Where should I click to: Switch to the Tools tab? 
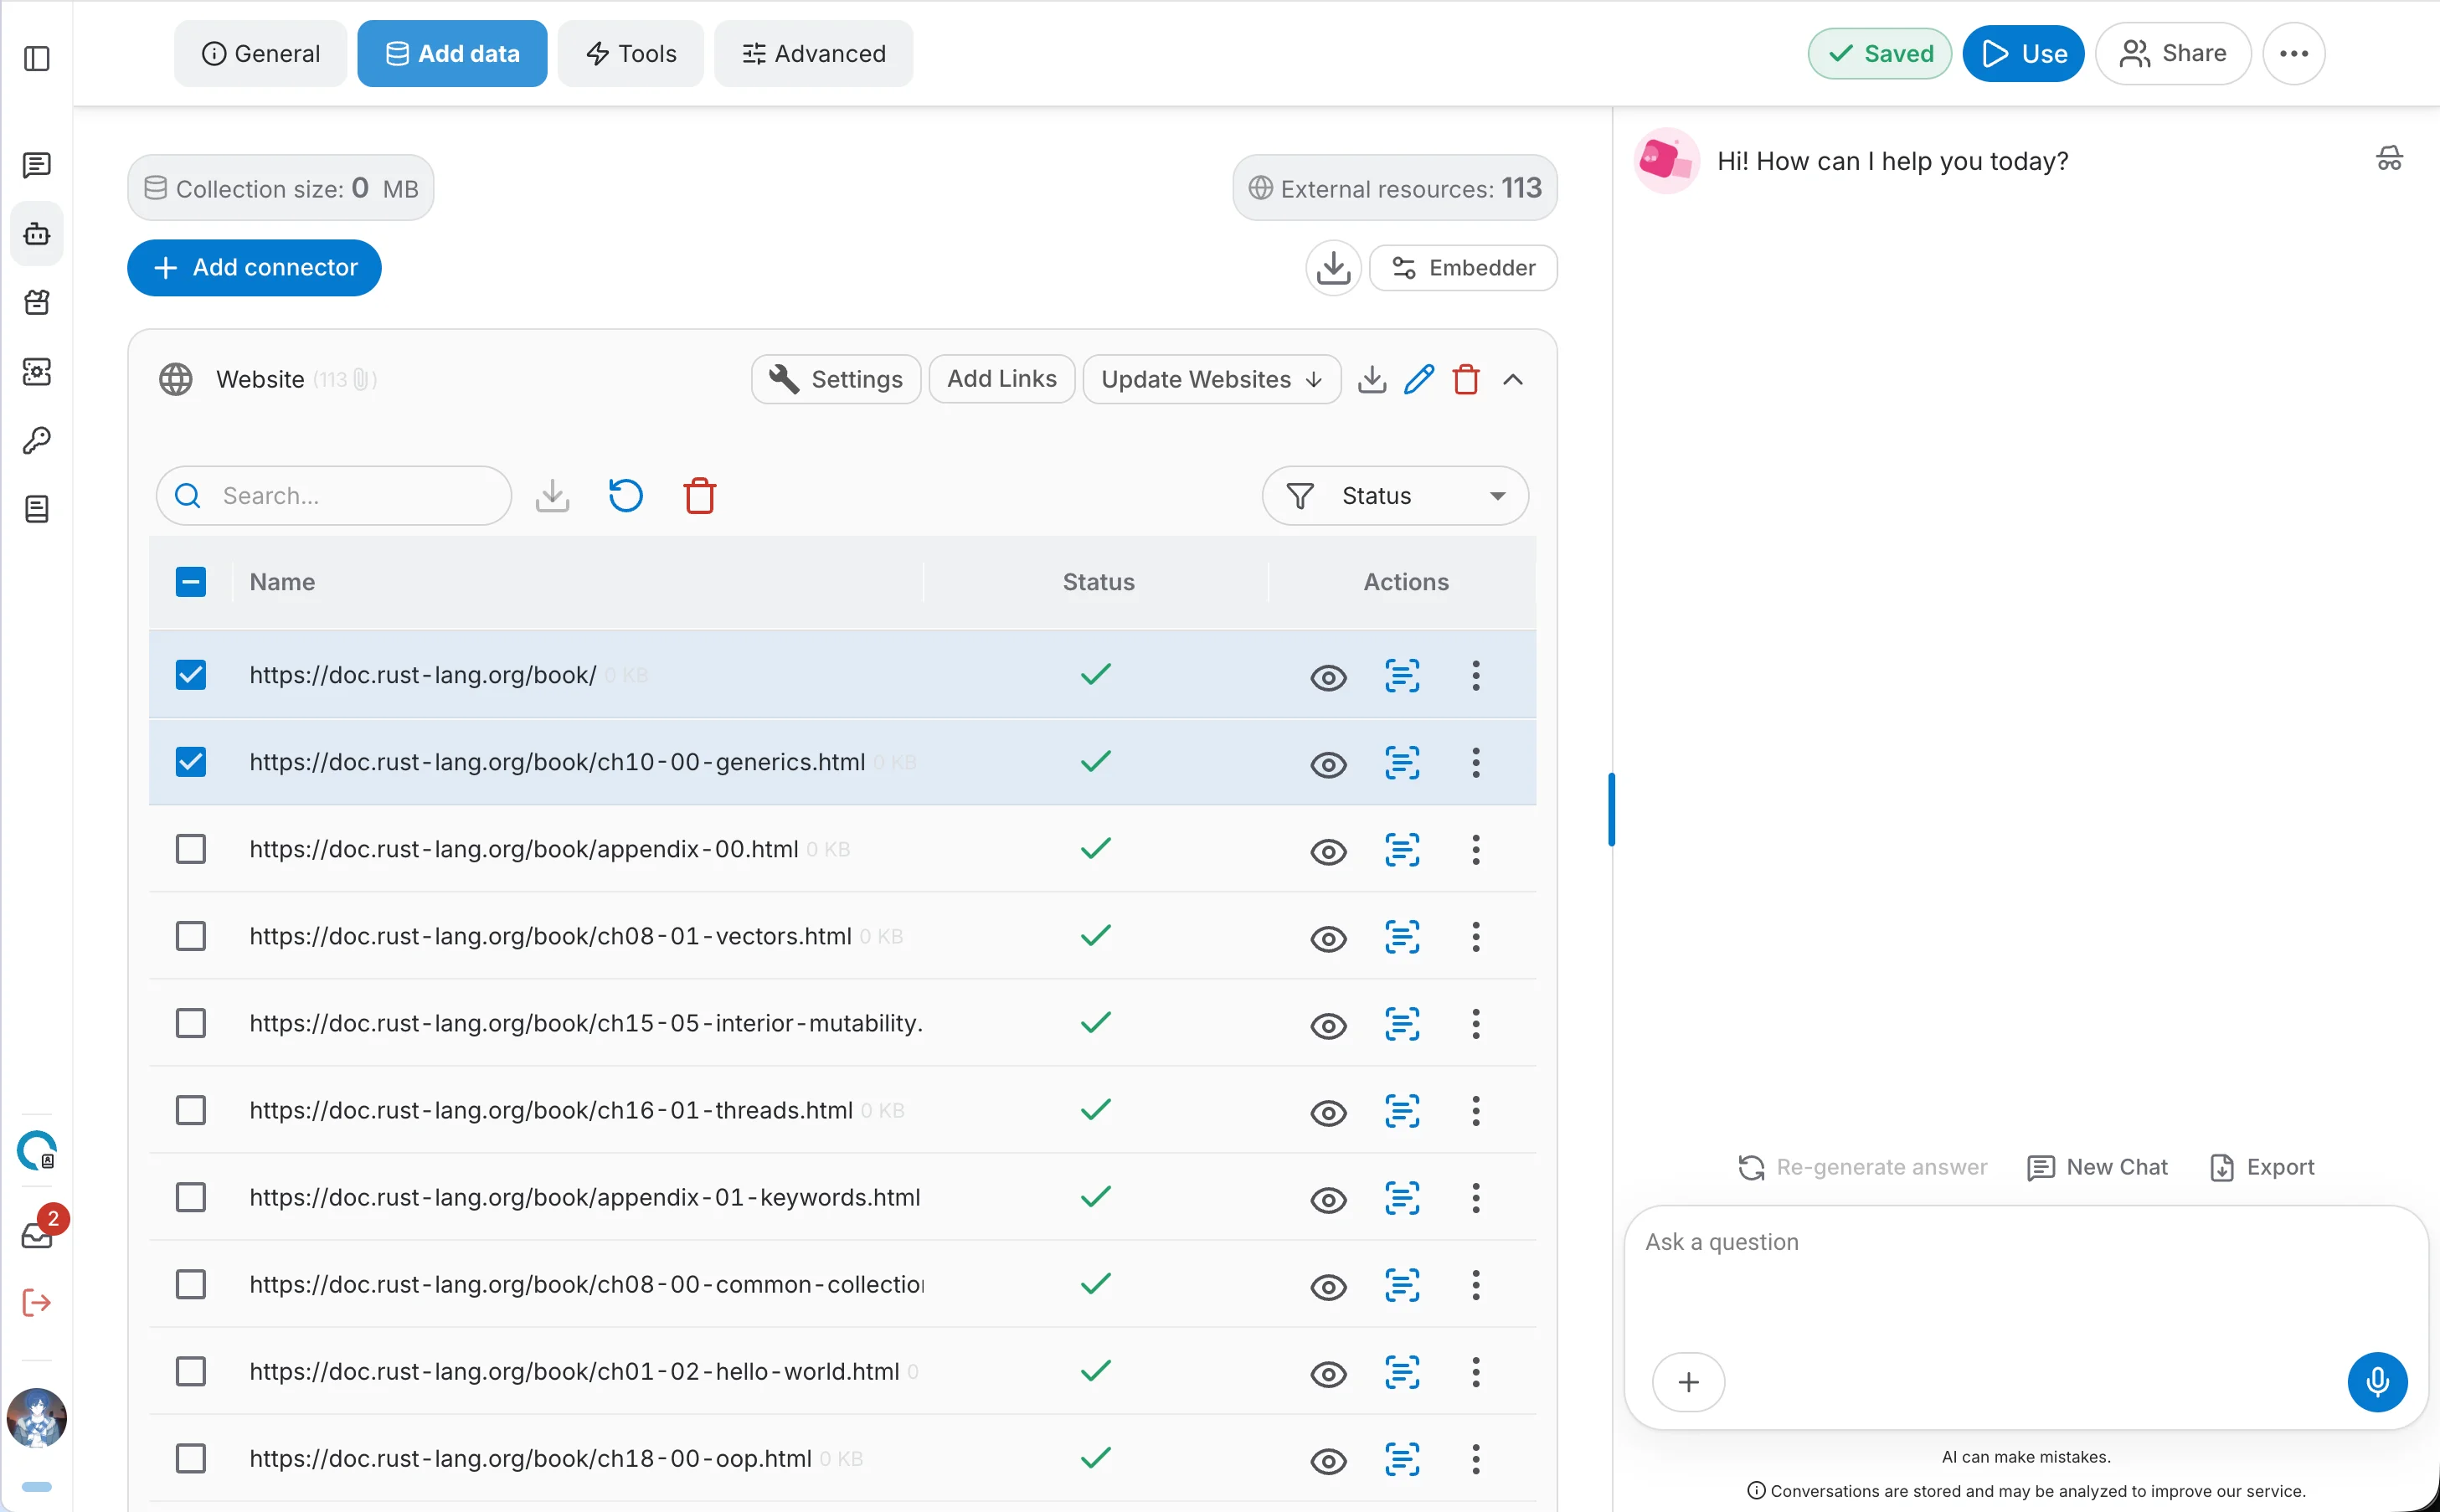click(631, 53)
